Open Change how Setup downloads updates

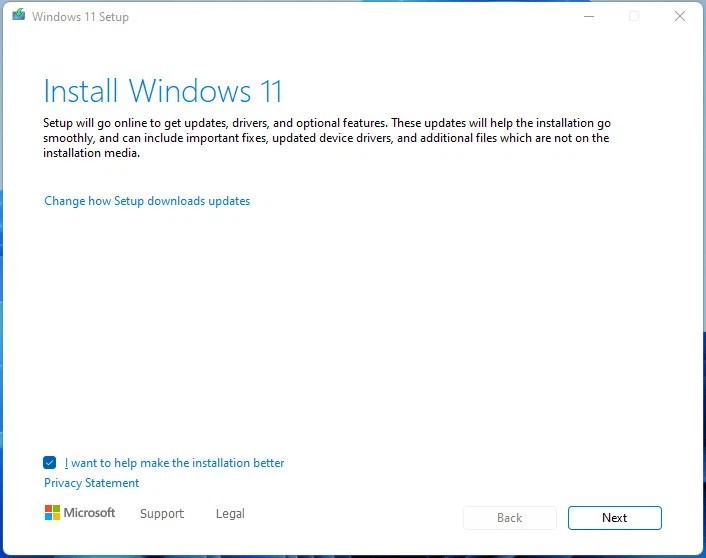point(147,201)
